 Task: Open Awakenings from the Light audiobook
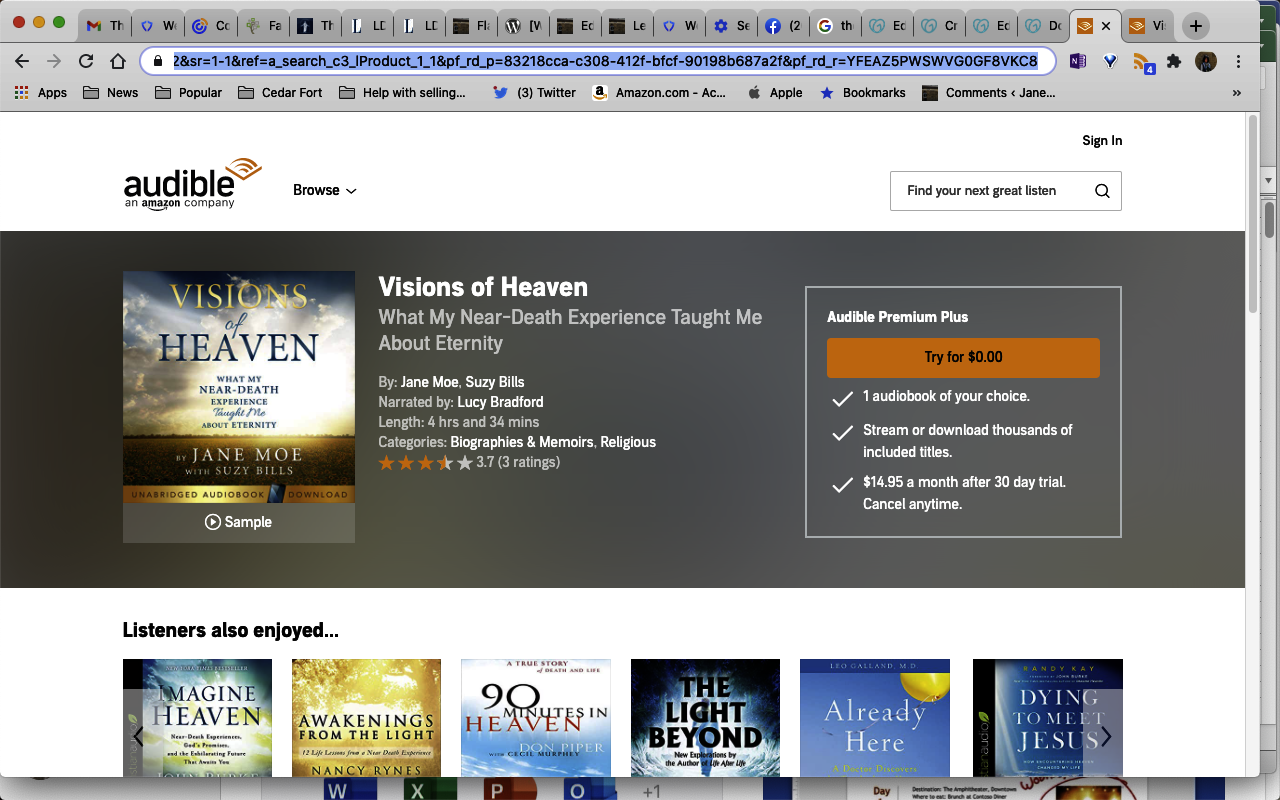click(366, 717)
